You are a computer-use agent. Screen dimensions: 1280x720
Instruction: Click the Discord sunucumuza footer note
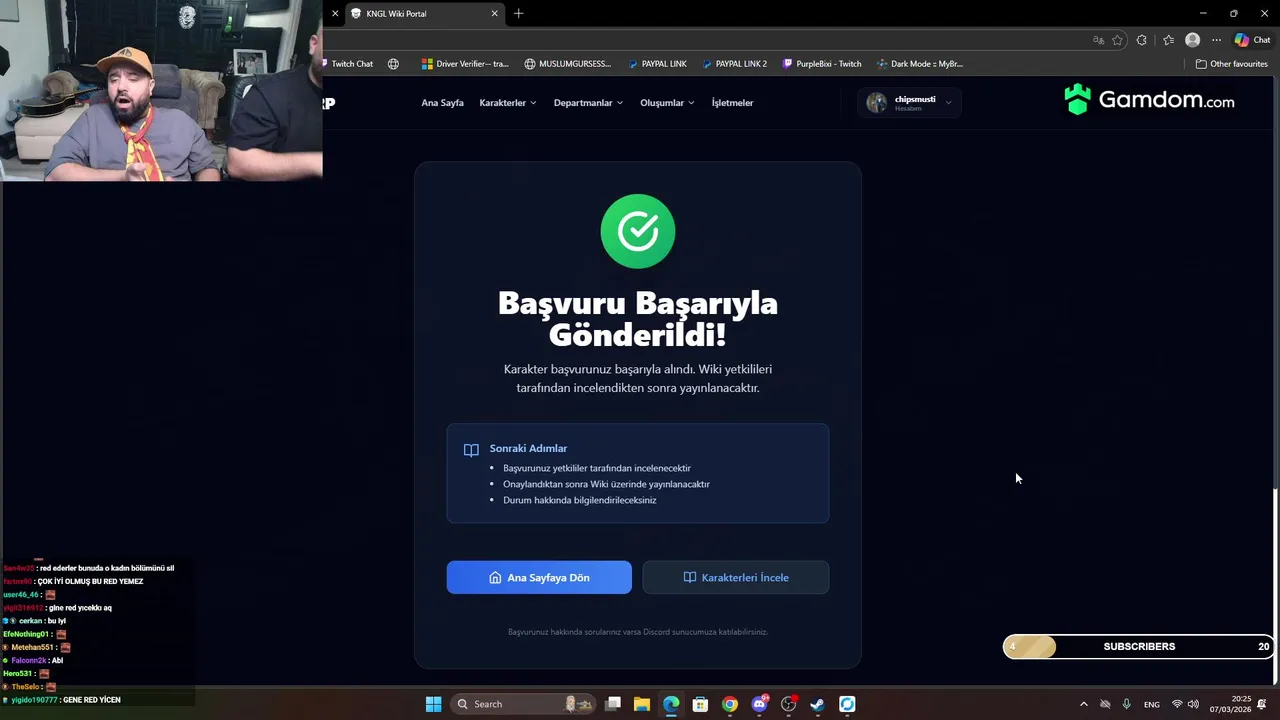(638, 632)
